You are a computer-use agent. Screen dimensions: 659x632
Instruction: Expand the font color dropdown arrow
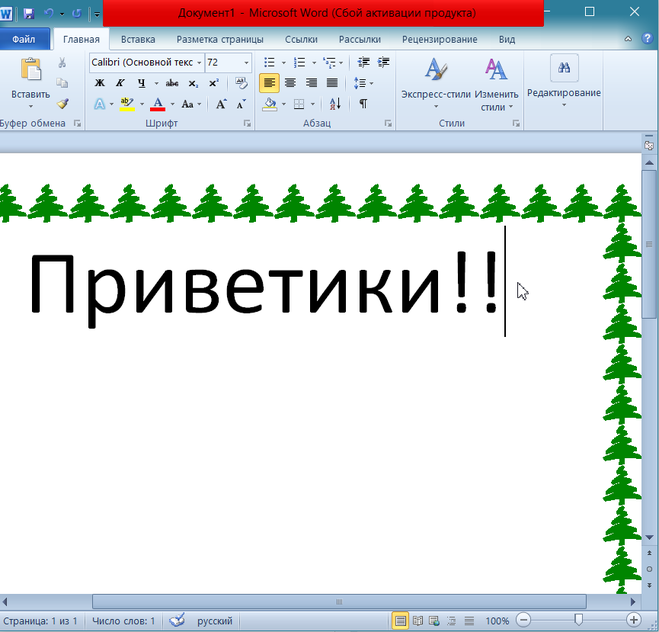pyautogui.click(x=171, y=104)
